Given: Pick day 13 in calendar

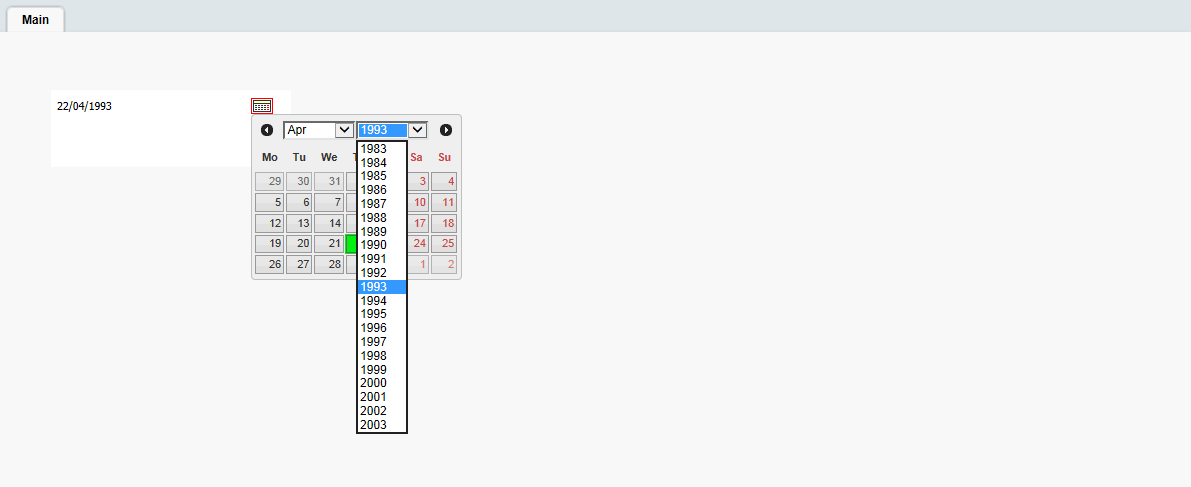Looking at the screenshot, I should tap(299, 223).
